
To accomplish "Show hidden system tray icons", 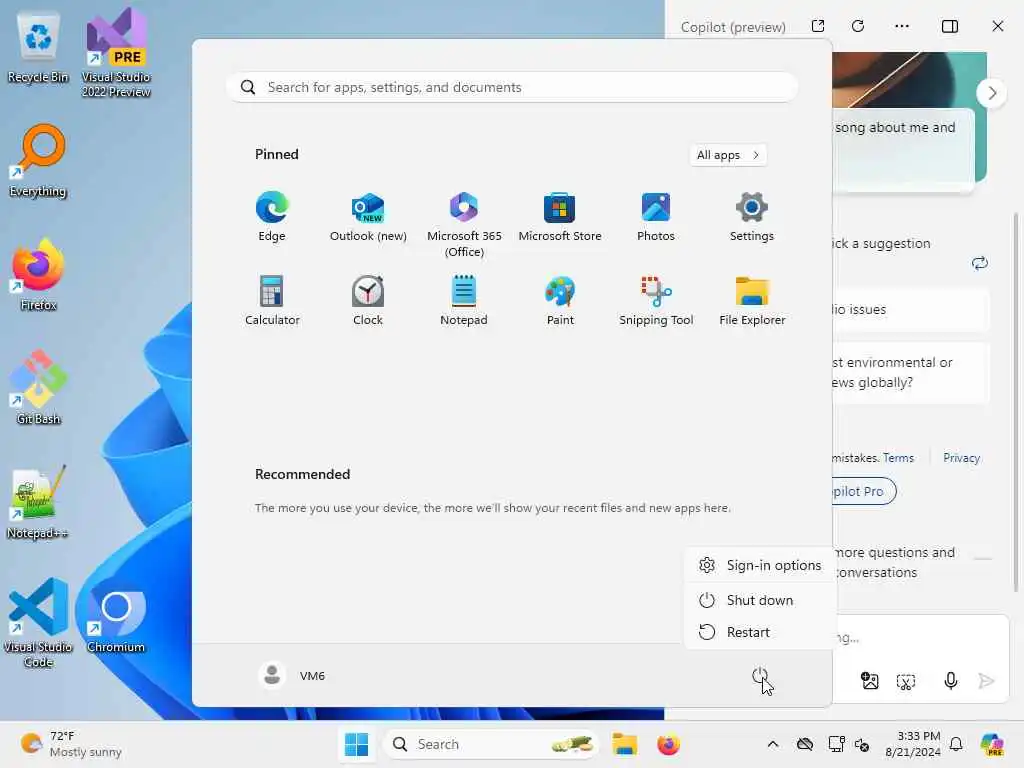I will [x=773, y=744].
